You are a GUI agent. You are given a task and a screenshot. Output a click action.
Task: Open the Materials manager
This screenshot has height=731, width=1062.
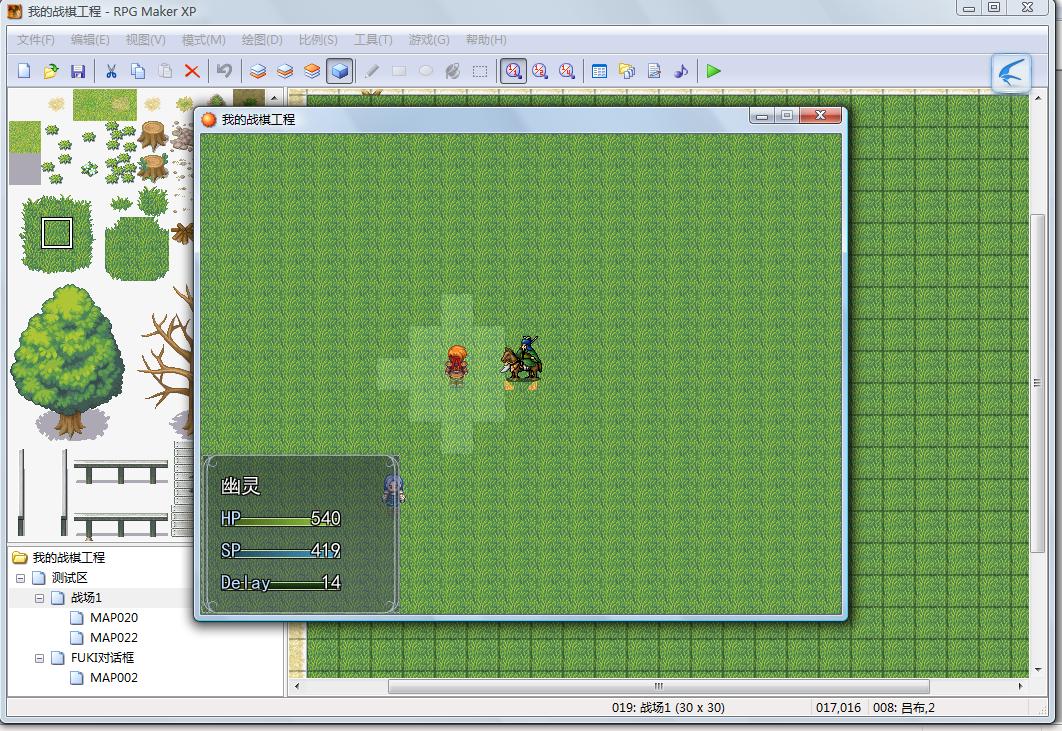point(626,71)
